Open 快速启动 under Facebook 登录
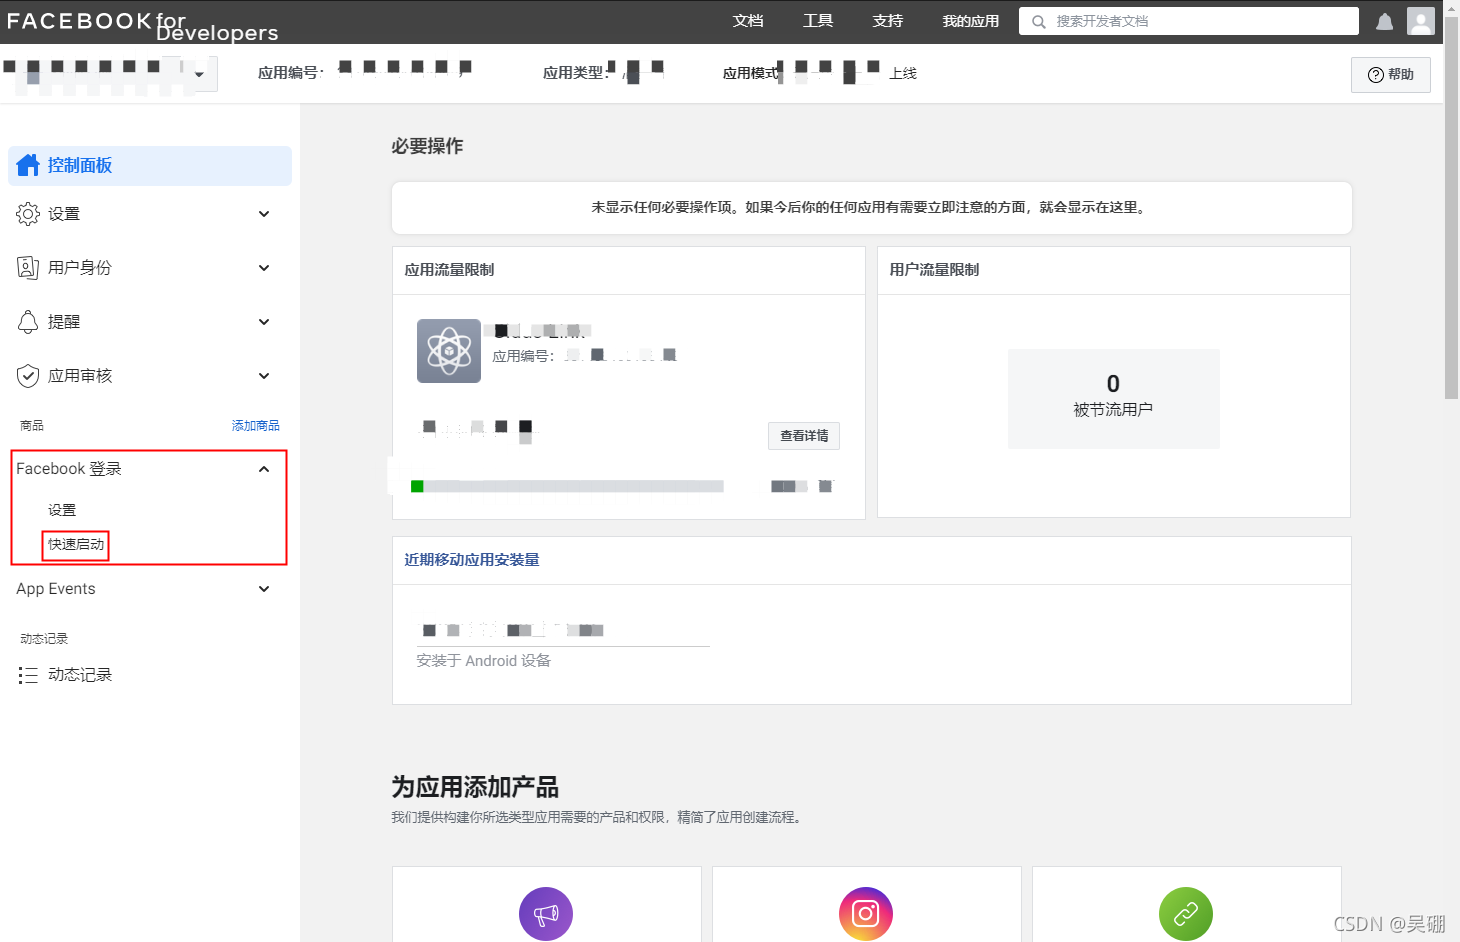The width and height of the screenshot is (1460, 942). click(x=76, y=545)
